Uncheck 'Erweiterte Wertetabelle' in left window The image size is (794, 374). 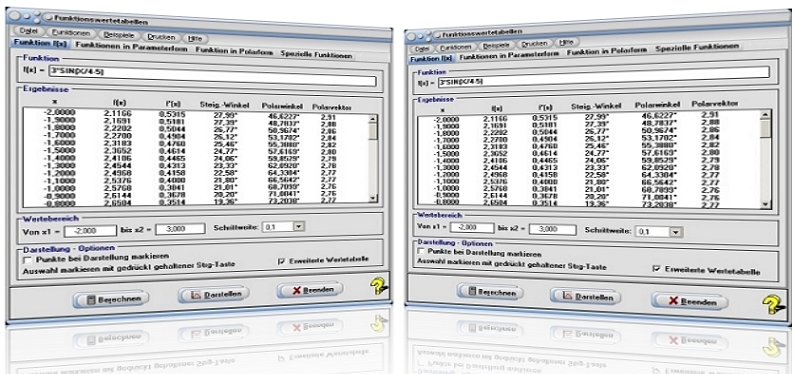282,261
